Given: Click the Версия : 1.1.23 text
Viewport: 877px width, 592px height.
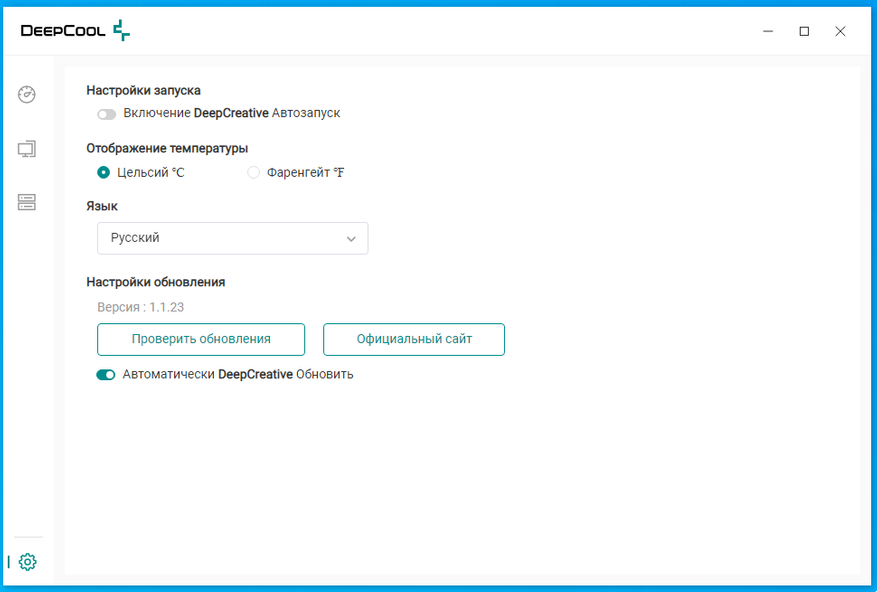Looking at the screenshot, I should (140, 307).
